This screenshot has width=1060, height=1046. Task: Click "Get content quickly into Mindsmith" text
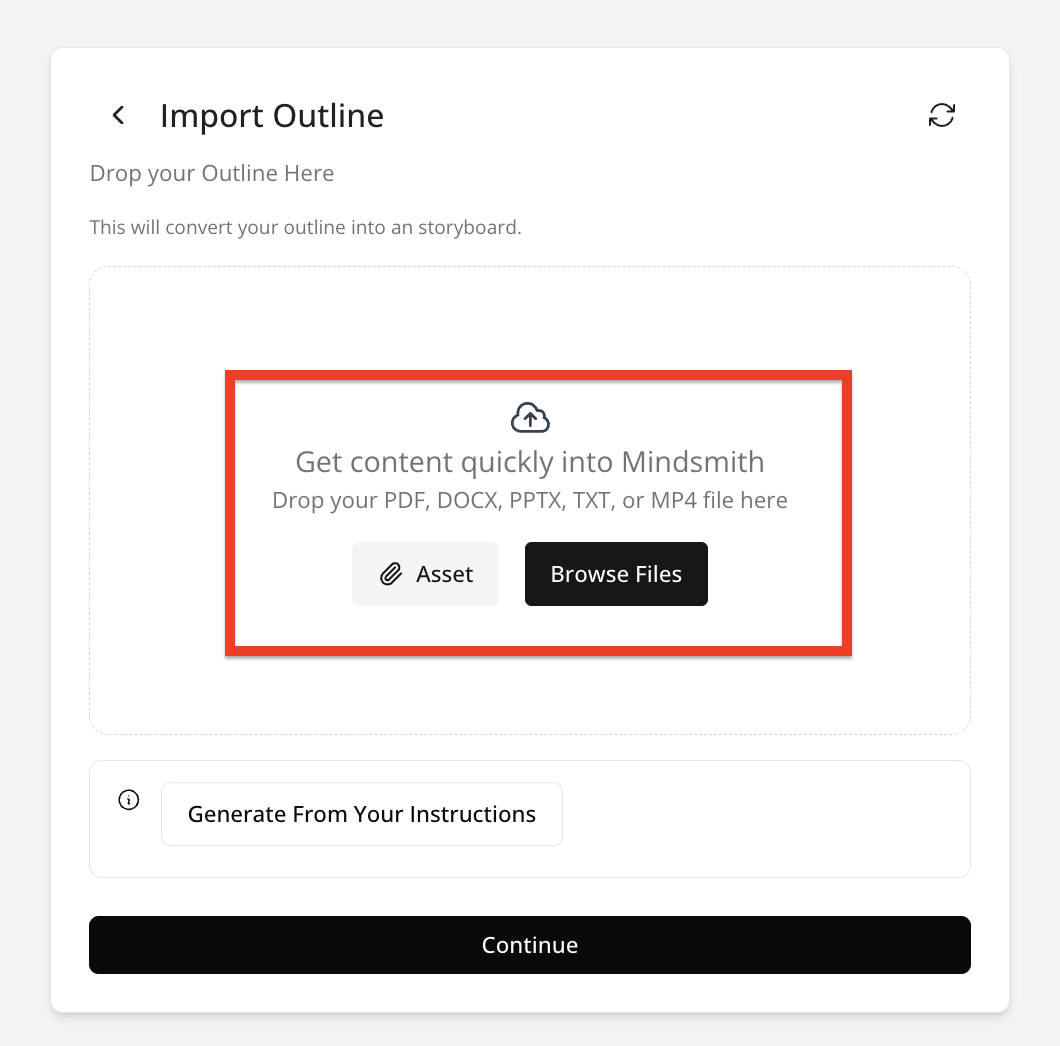click(530, 462)
